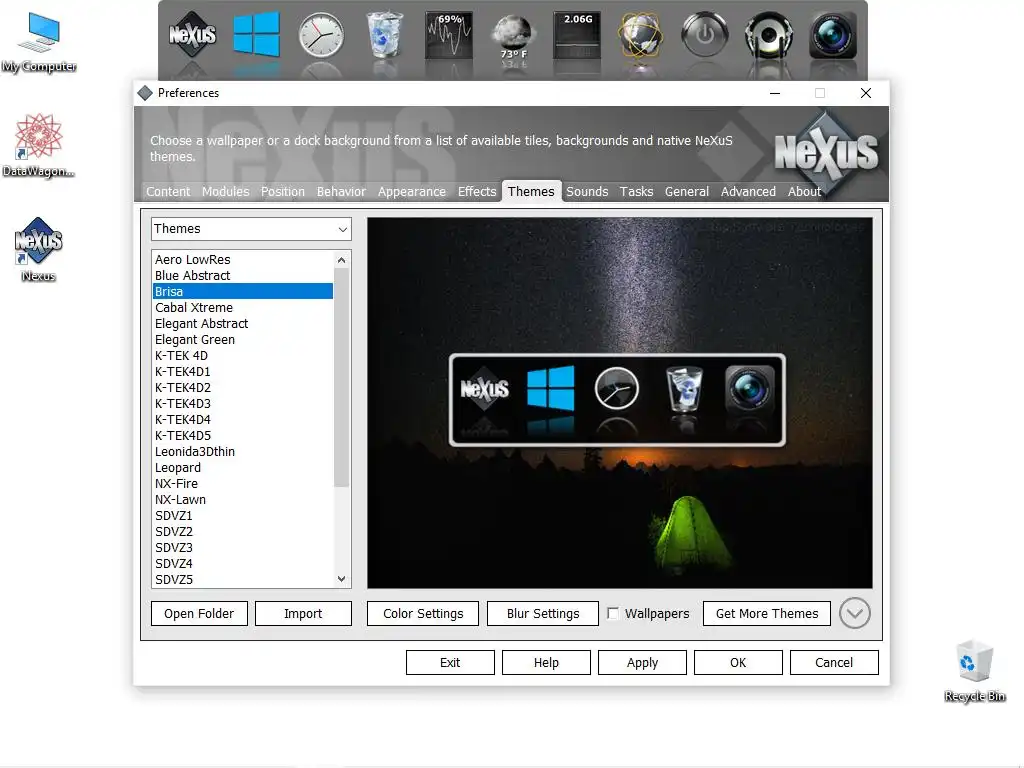Select the K-TEK 4D theme
Image resolution: width=1024 pixels, height=768 pixels.
(x=242, y=355)
